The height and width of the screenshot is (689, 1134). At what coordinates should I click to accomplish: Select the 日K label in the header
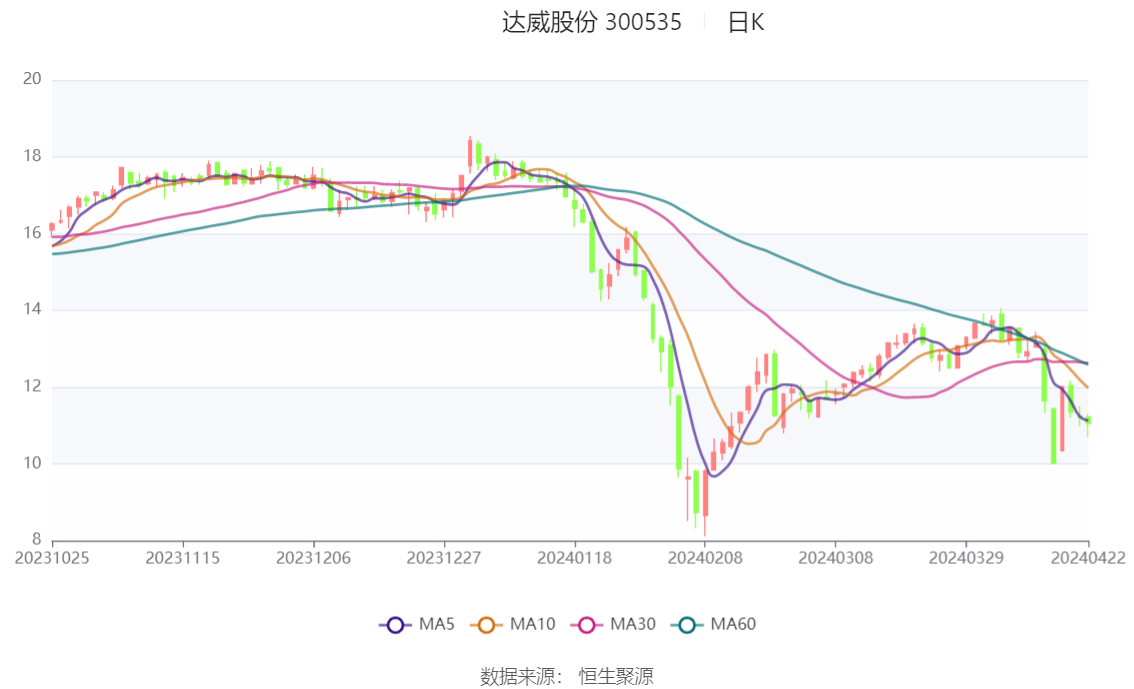click(745, 23)
